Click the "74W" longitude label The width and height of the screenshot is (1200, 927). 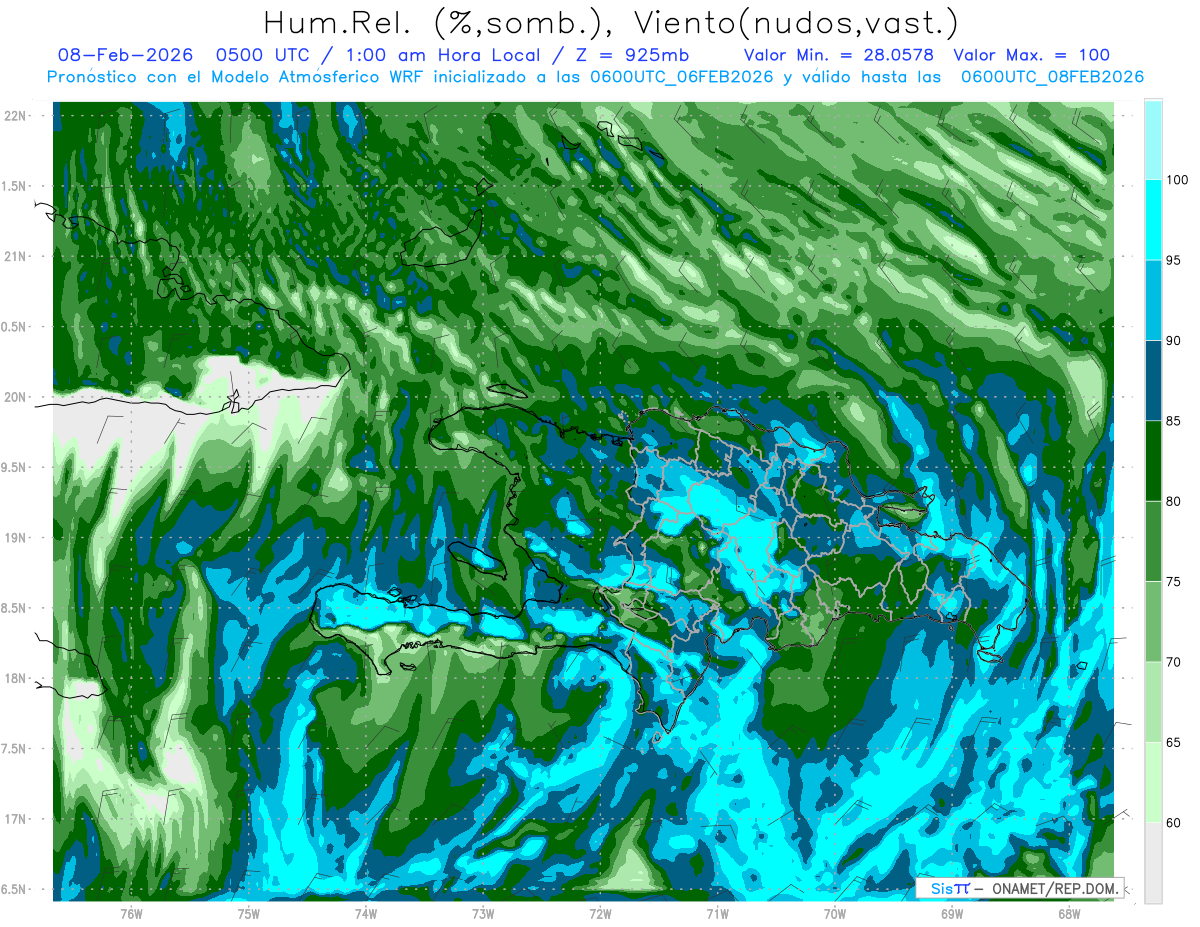[366, 913]
